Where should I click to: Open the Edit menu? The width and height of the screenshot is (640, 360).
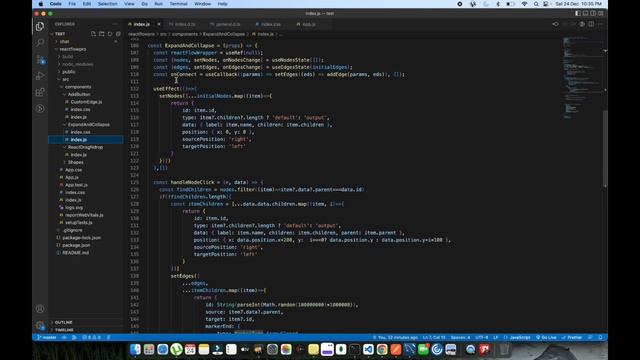click(x=87, y=4)
